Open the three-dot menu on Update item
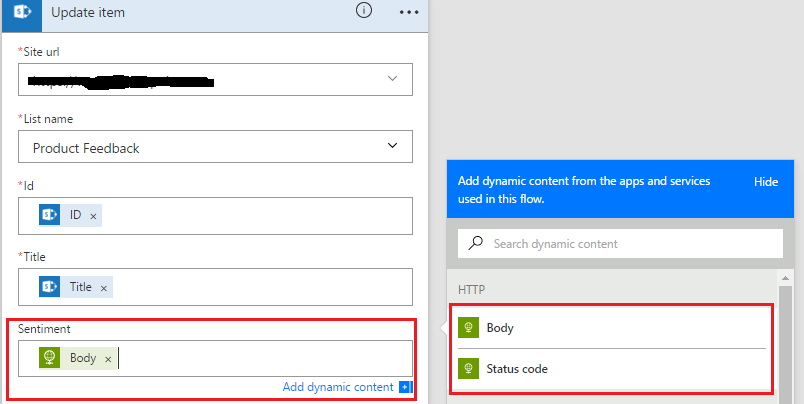Screen dimensions: 804x404 click(x=409, y=12)
